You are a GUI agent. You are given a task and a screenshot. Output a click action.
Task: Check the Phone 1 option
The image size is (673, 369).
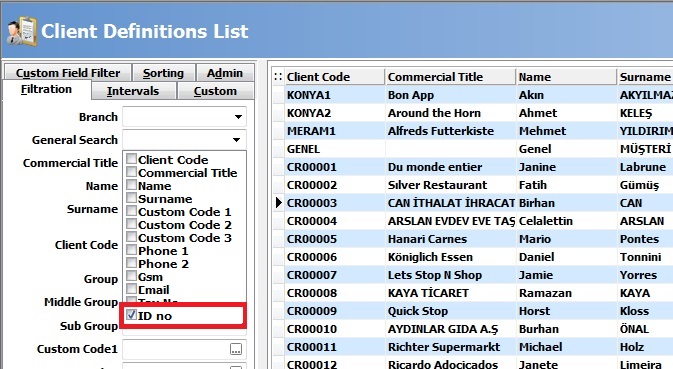coord(131,250)
